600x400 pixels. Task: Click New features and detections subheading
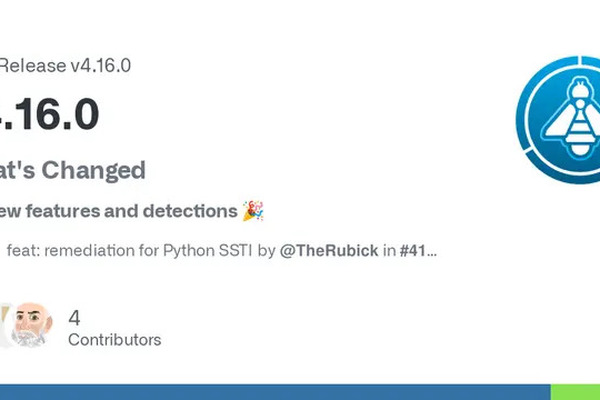(x=118, y=211)
